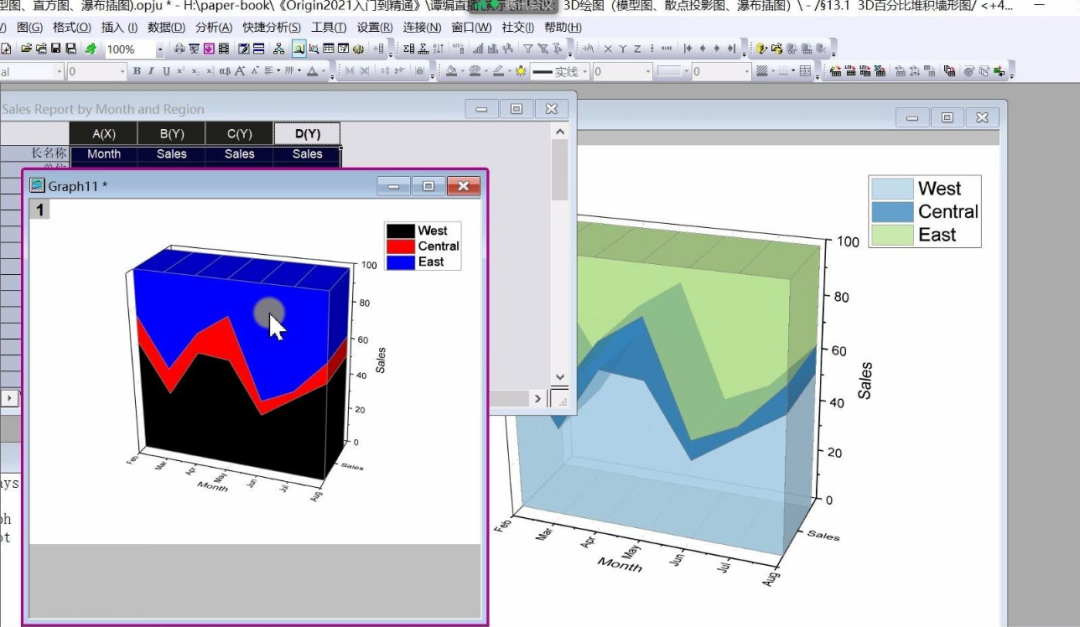Click the Italic formatting button

point(151,71)
